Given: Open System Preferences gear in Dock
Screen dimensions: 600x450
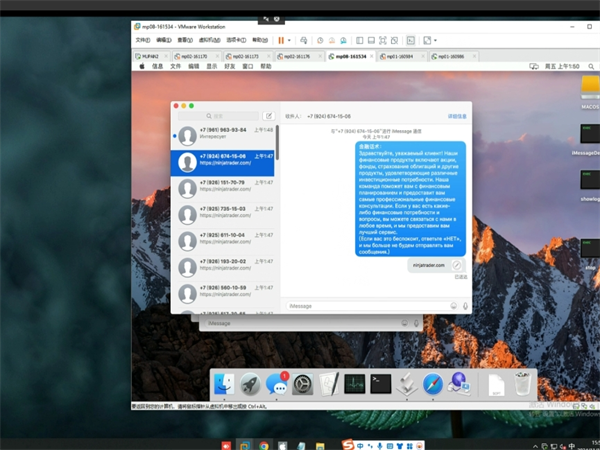Looking at the screenshot, I should tap(302, 383).
